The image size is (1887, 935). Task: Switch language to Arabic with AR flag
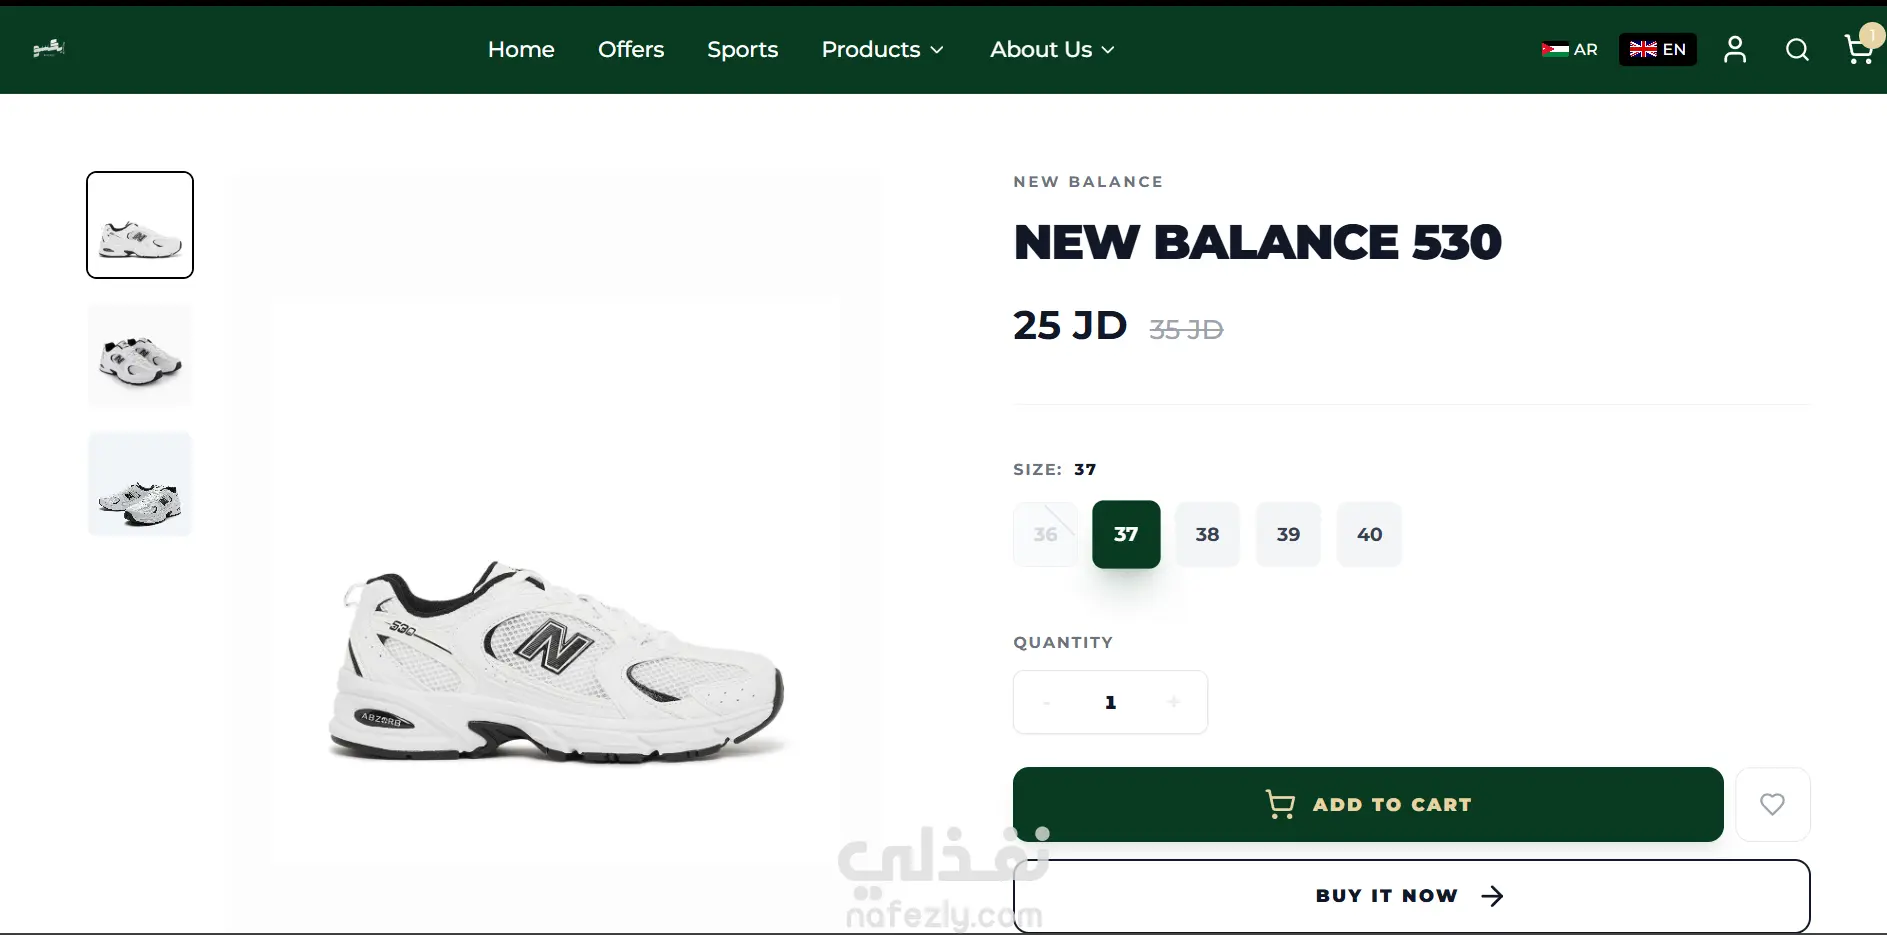click(x=1569, y=49)
